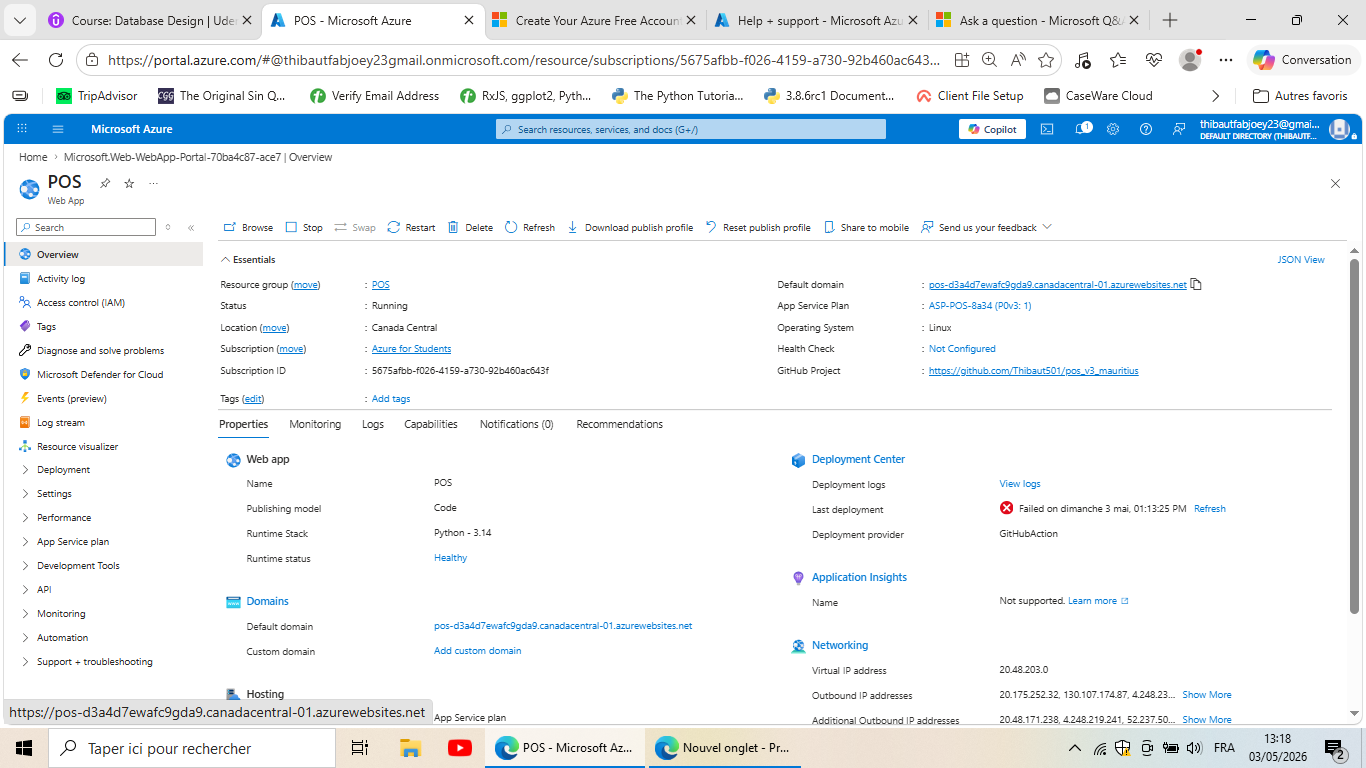This screenshot has height=768, width=1366.
Task: Click Reset publish profile
Action: [x=758, y=227]
